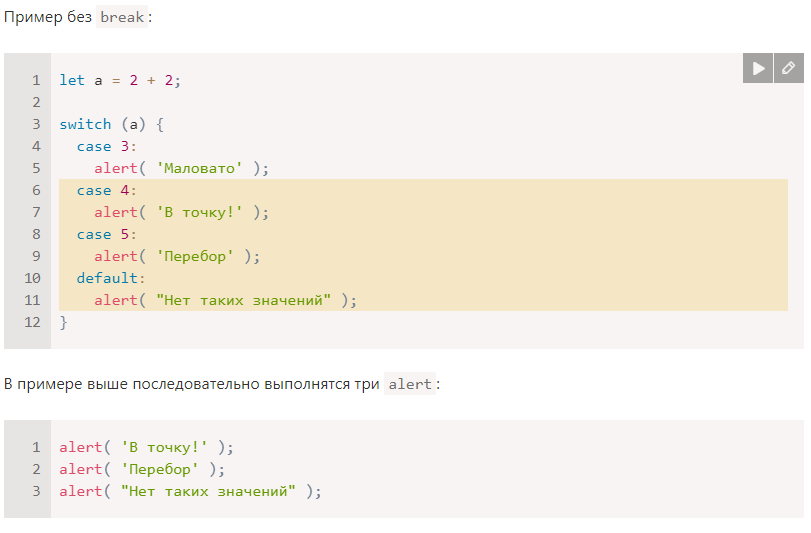The width and height of the screenshot is (811, 533).
Task: Click the 'Перебор' string in the switch block
Action: point(195,256)
